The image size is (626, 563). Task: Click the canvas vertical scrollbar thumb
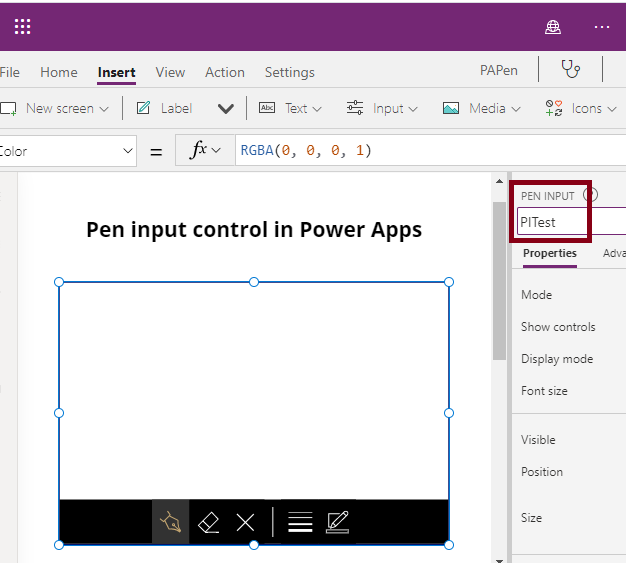point(499,281)
